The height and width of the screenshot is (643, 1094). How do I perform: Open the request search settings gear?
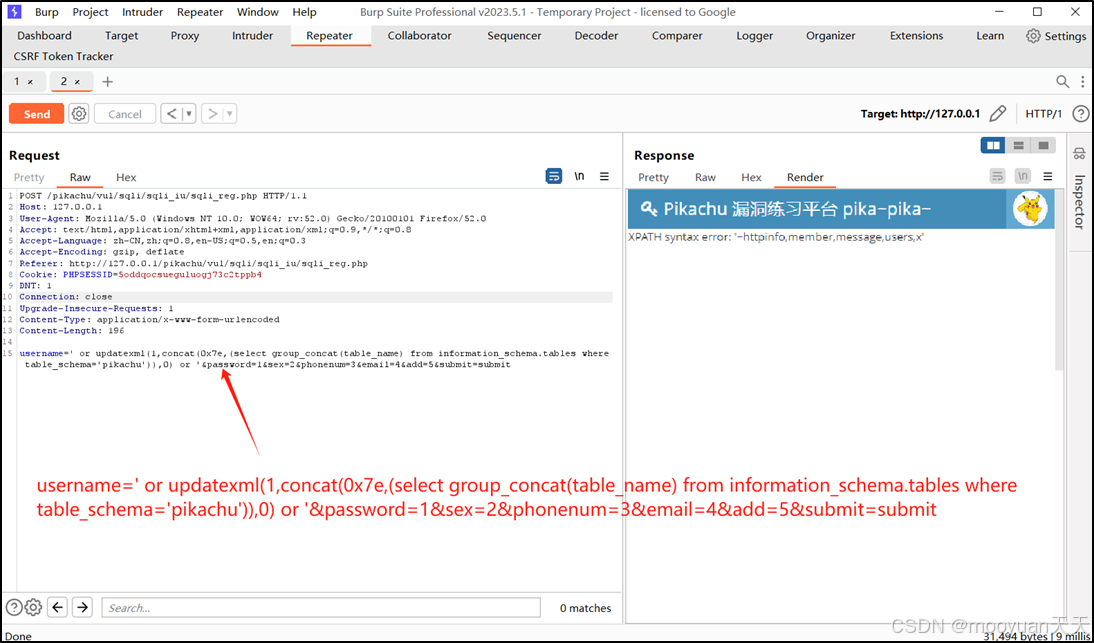[33, 607]
